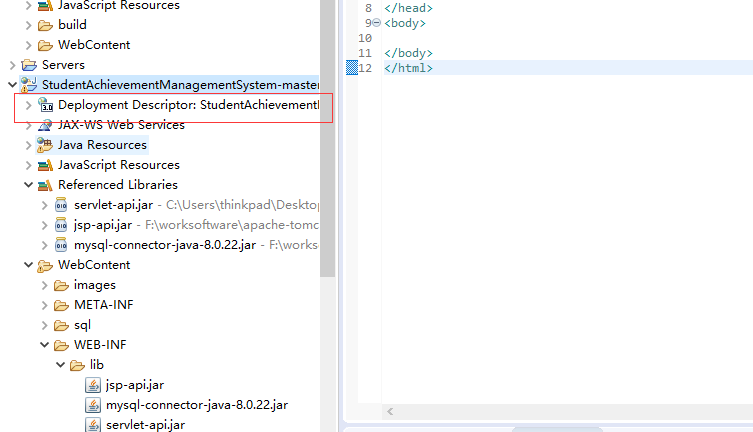
Task: Click the Java Resources icon
Action: tap(45, 145)
